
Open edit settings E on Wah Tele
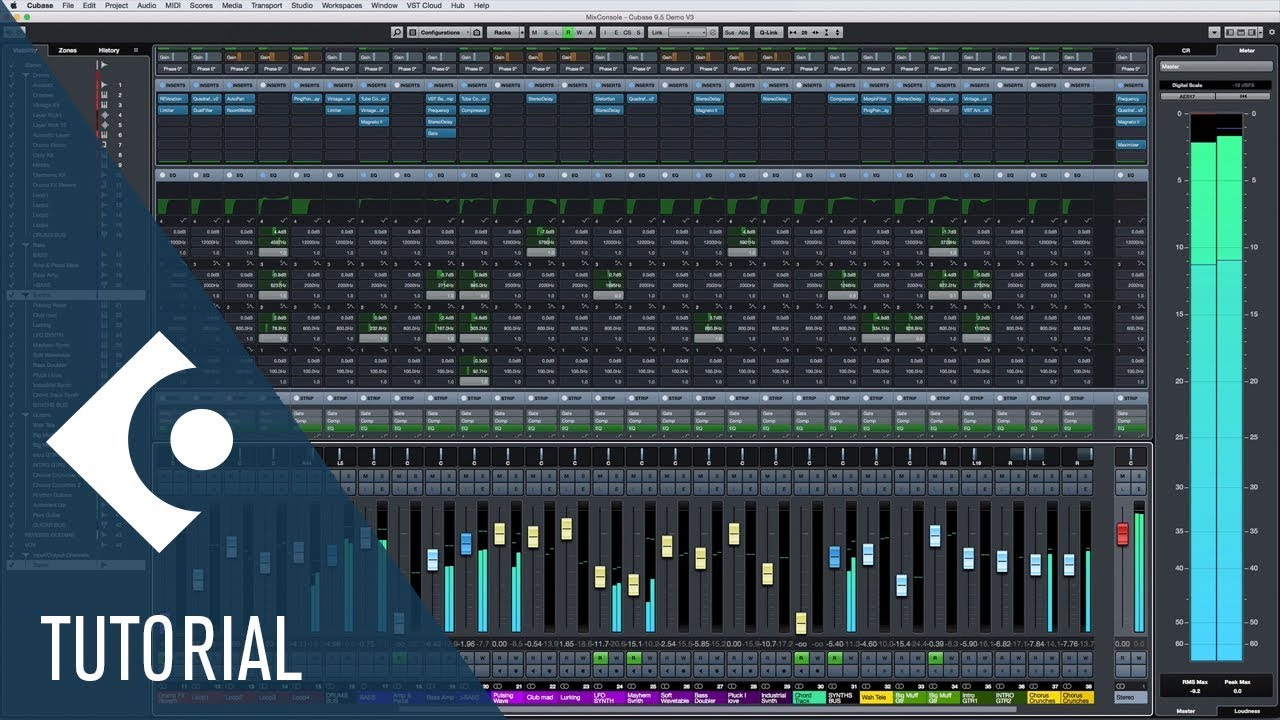click(884, 489)
